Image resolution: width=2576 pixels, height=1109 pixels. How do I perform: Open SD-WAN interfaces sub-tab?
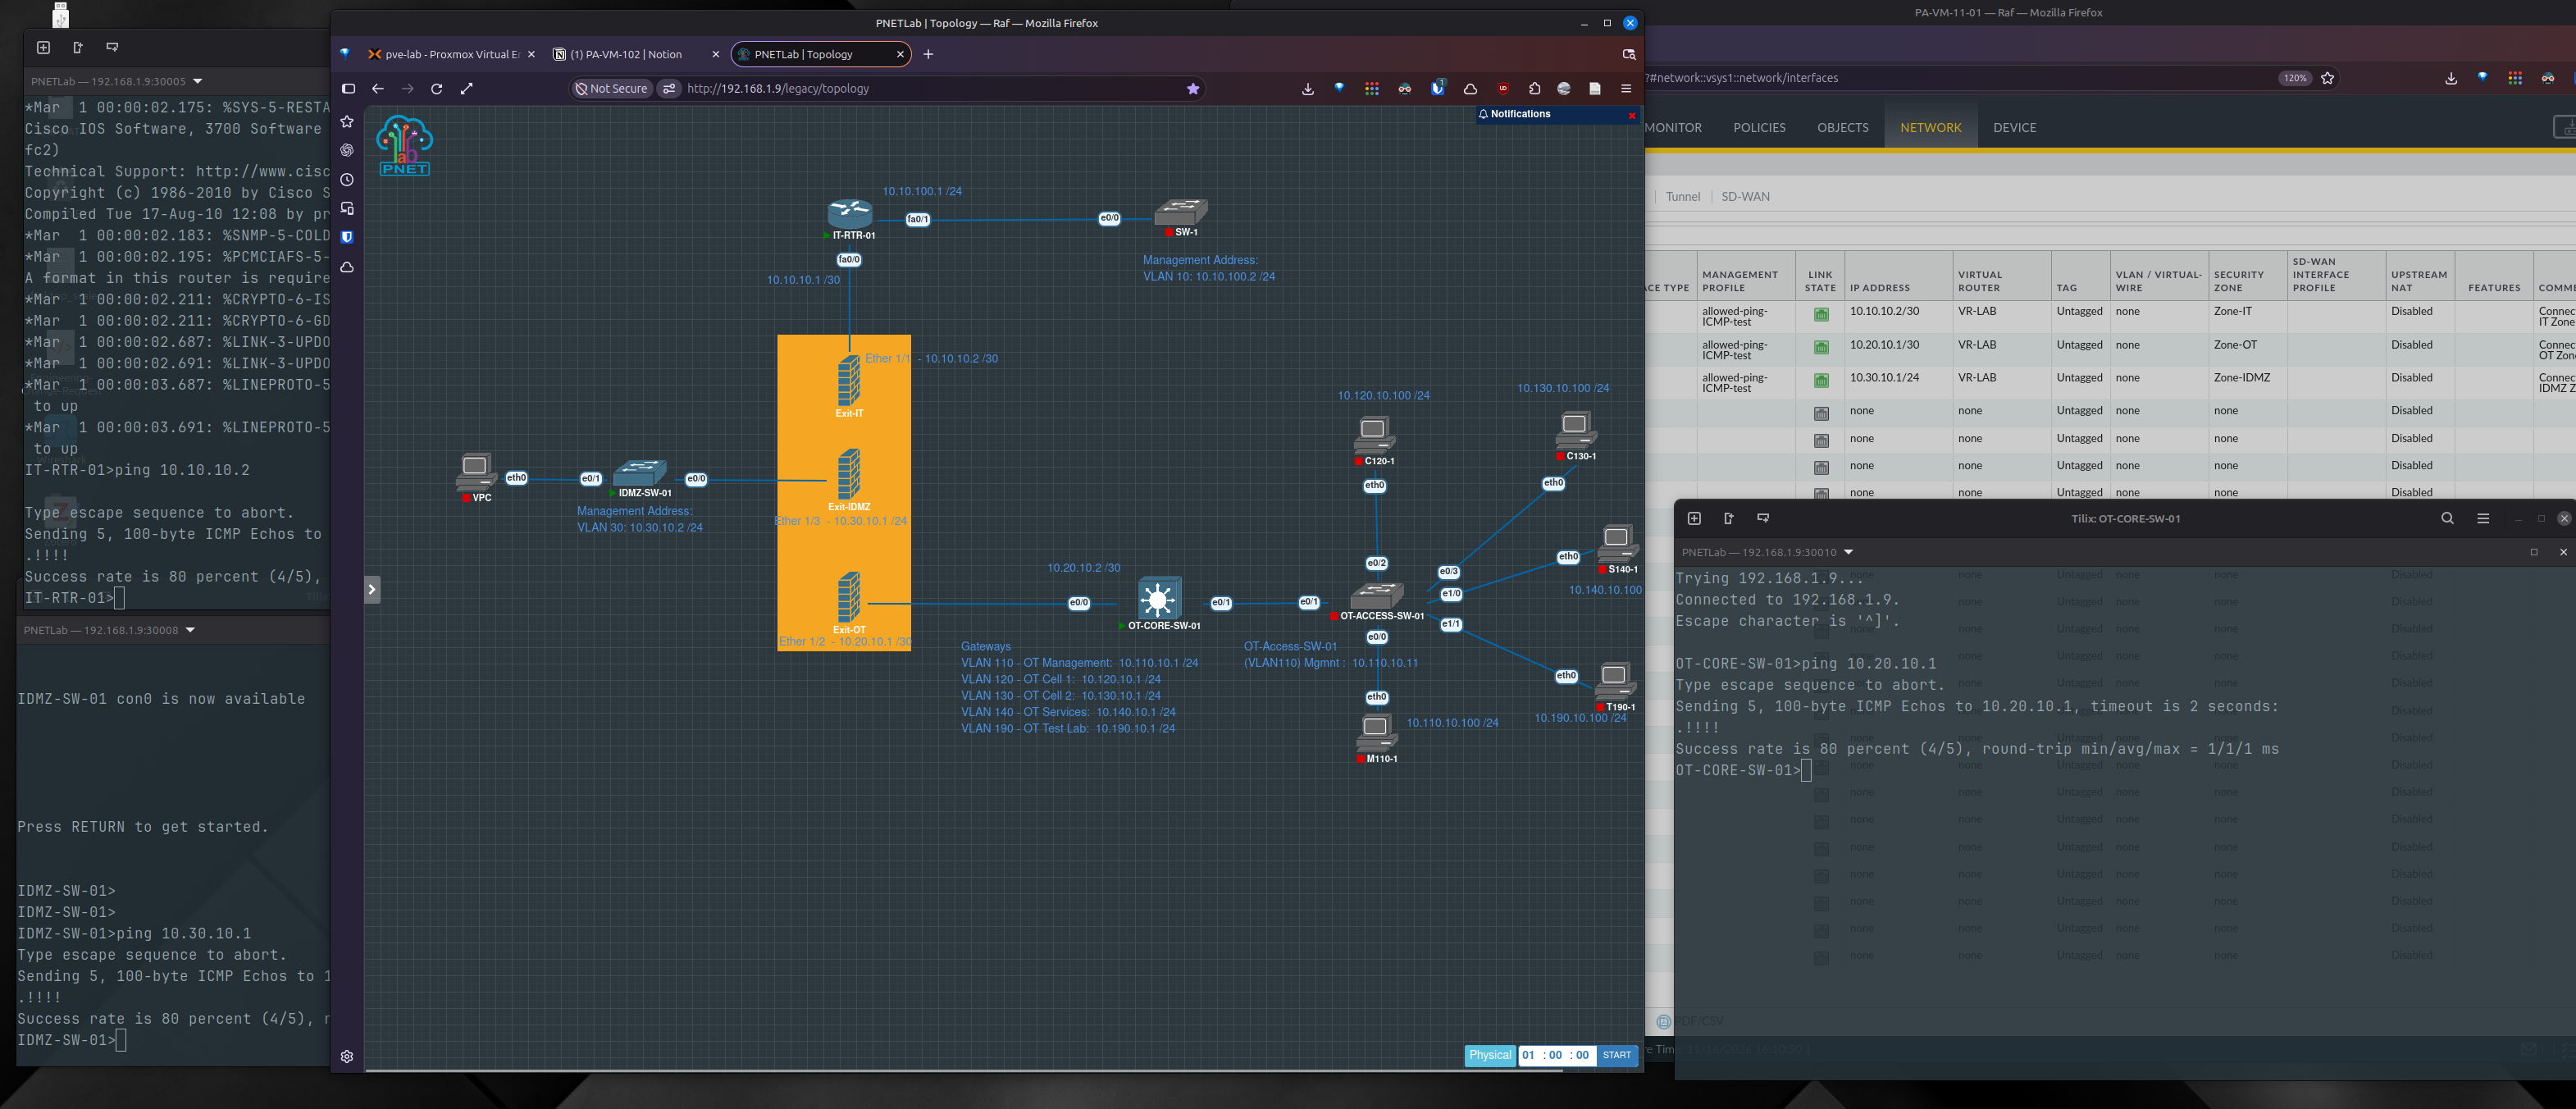[1745, 197]
